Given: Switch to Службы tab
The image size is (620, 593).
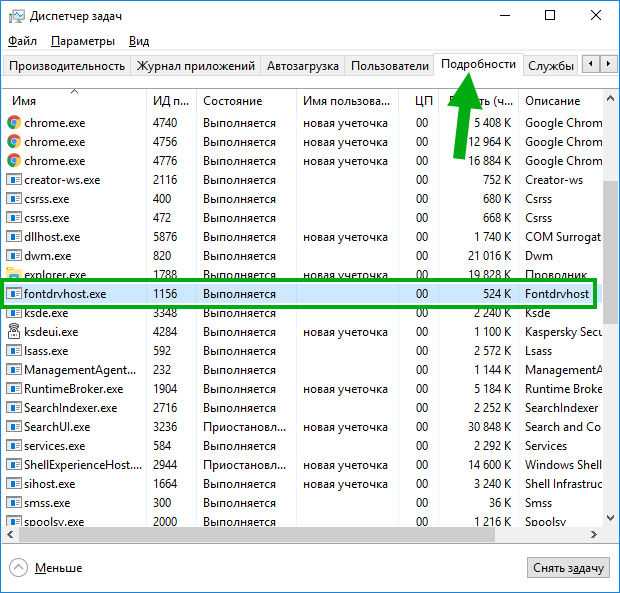Looking at the screenshot, I should point(551,66).
